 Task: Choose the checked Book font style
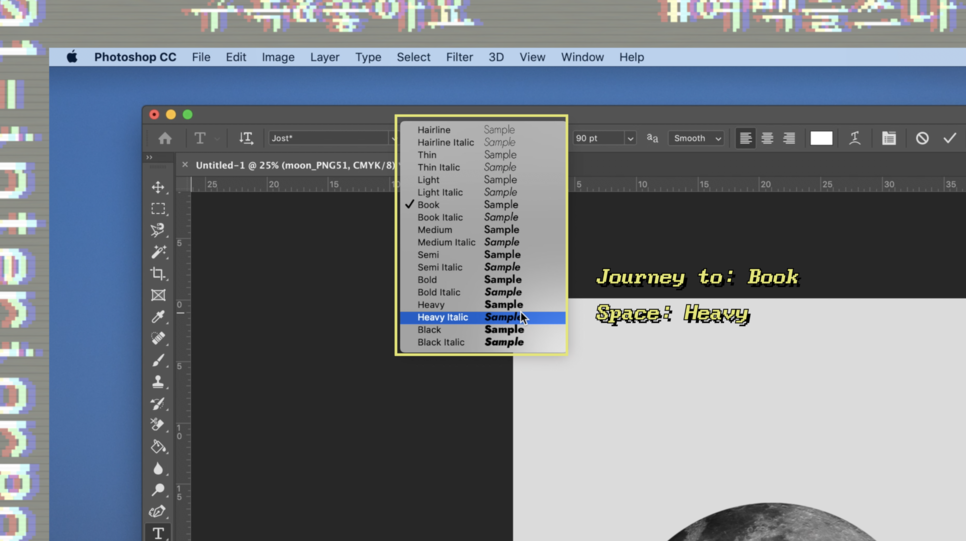pyautogui.click(x=482, y=205)
